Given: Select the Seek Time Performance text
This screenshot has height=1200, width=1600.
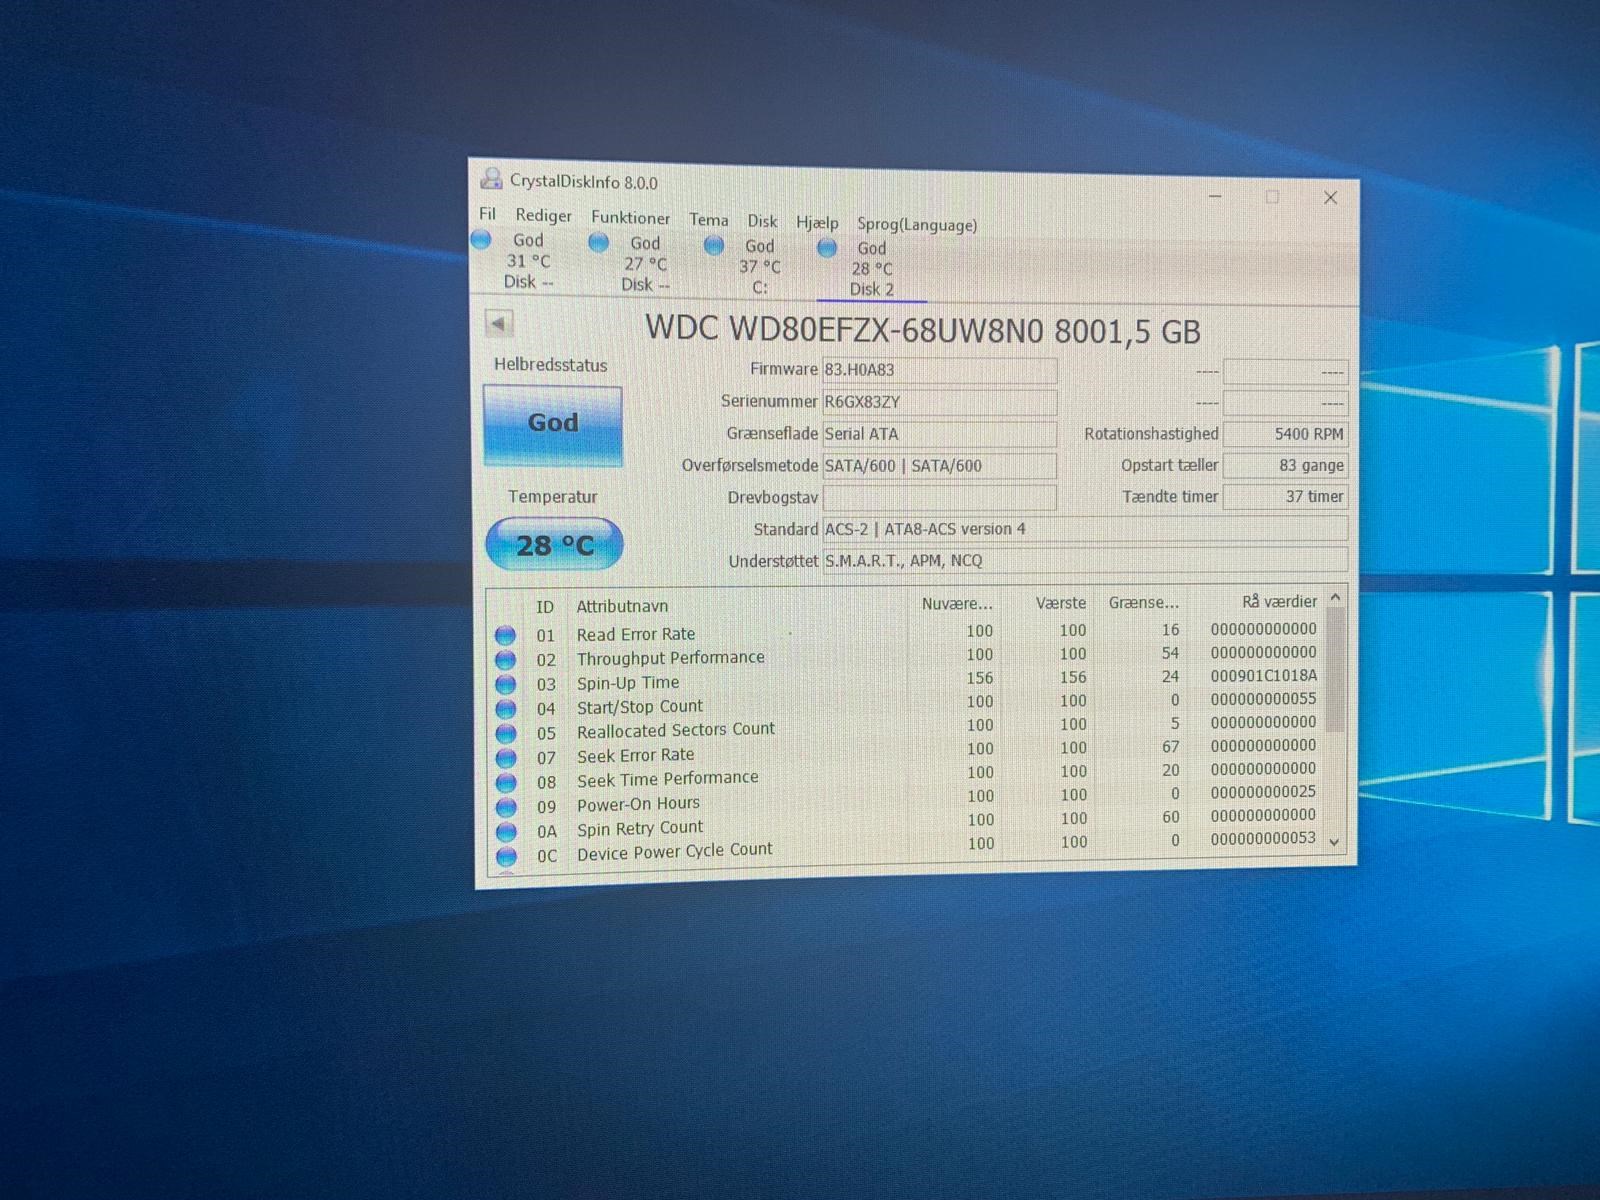Looking at the screenshot, I should [x=667, y=778].
